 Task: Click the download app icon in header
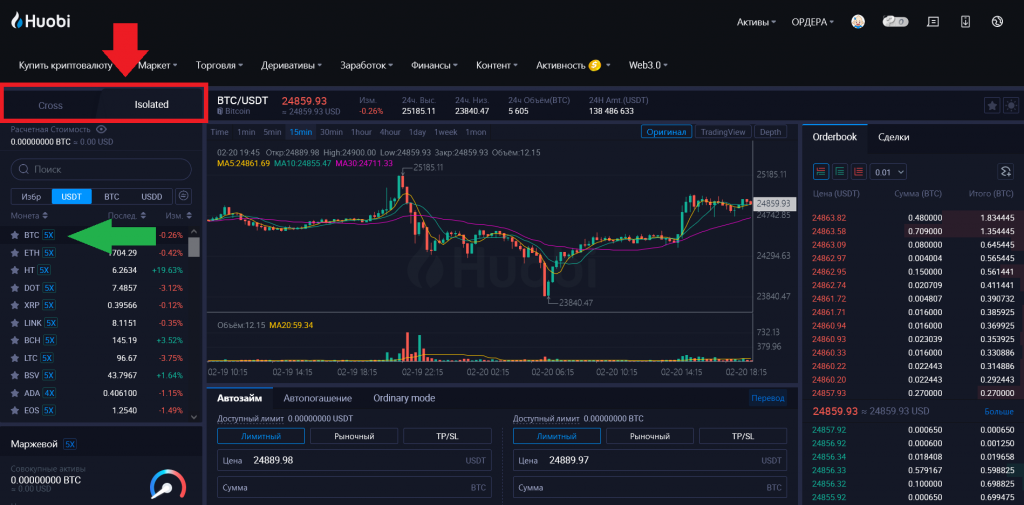click(x=965, y=22)
